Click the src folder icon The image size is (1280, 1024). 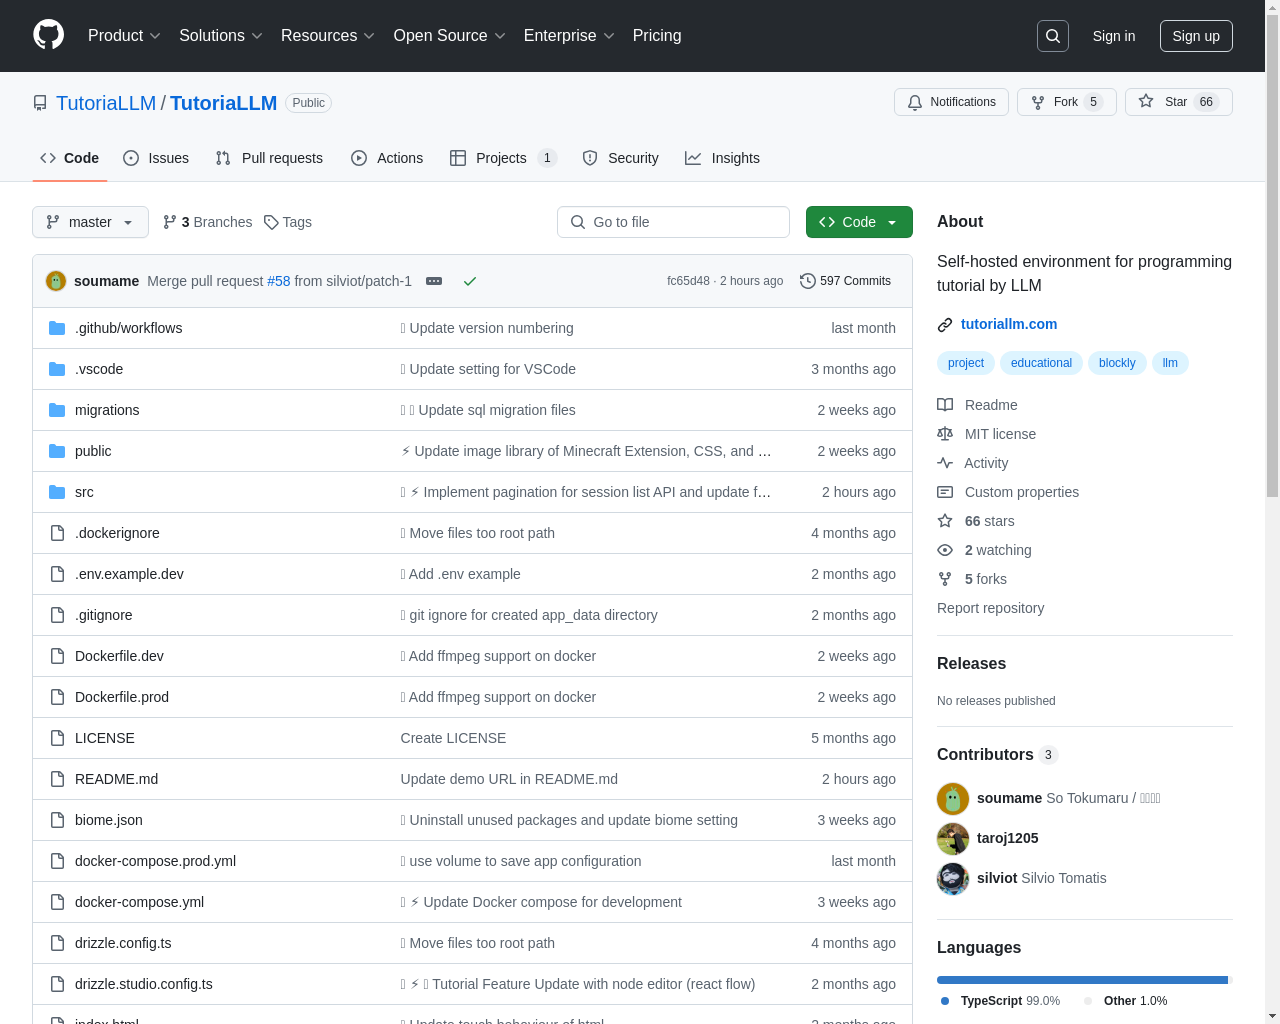57,492
